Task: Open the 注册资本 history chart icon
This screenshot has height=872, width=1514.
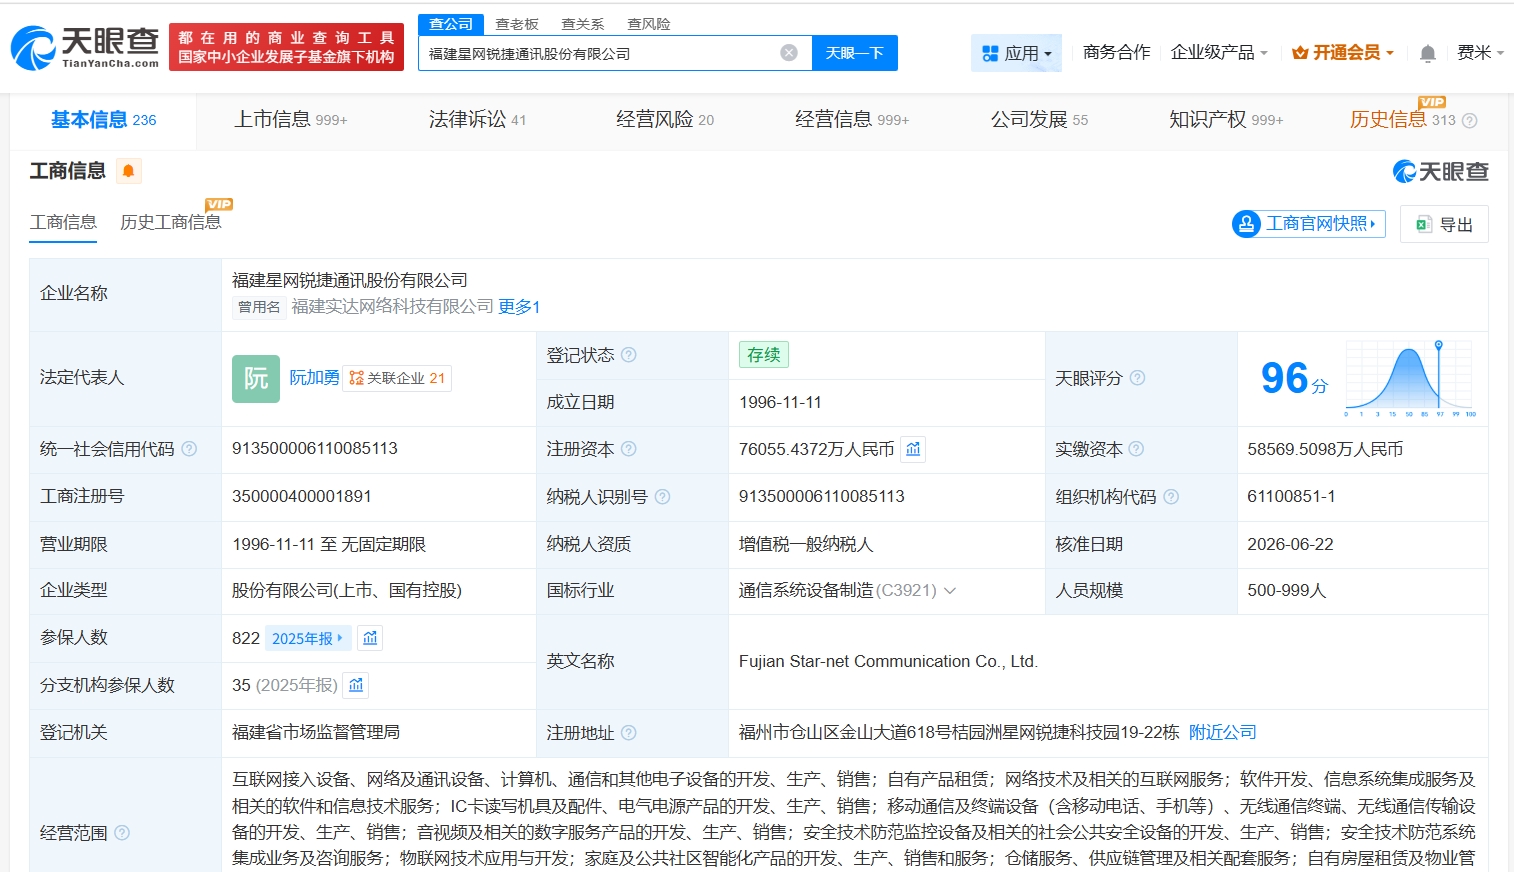Action: (913, 449)
